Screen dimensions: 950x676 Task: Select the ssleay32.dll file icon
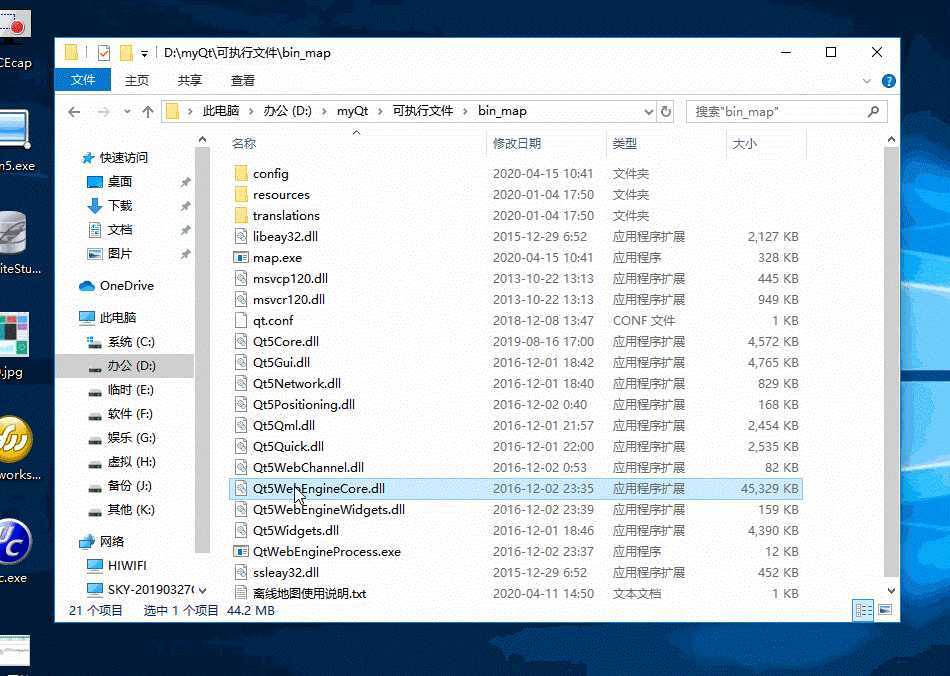pos(241,572)
